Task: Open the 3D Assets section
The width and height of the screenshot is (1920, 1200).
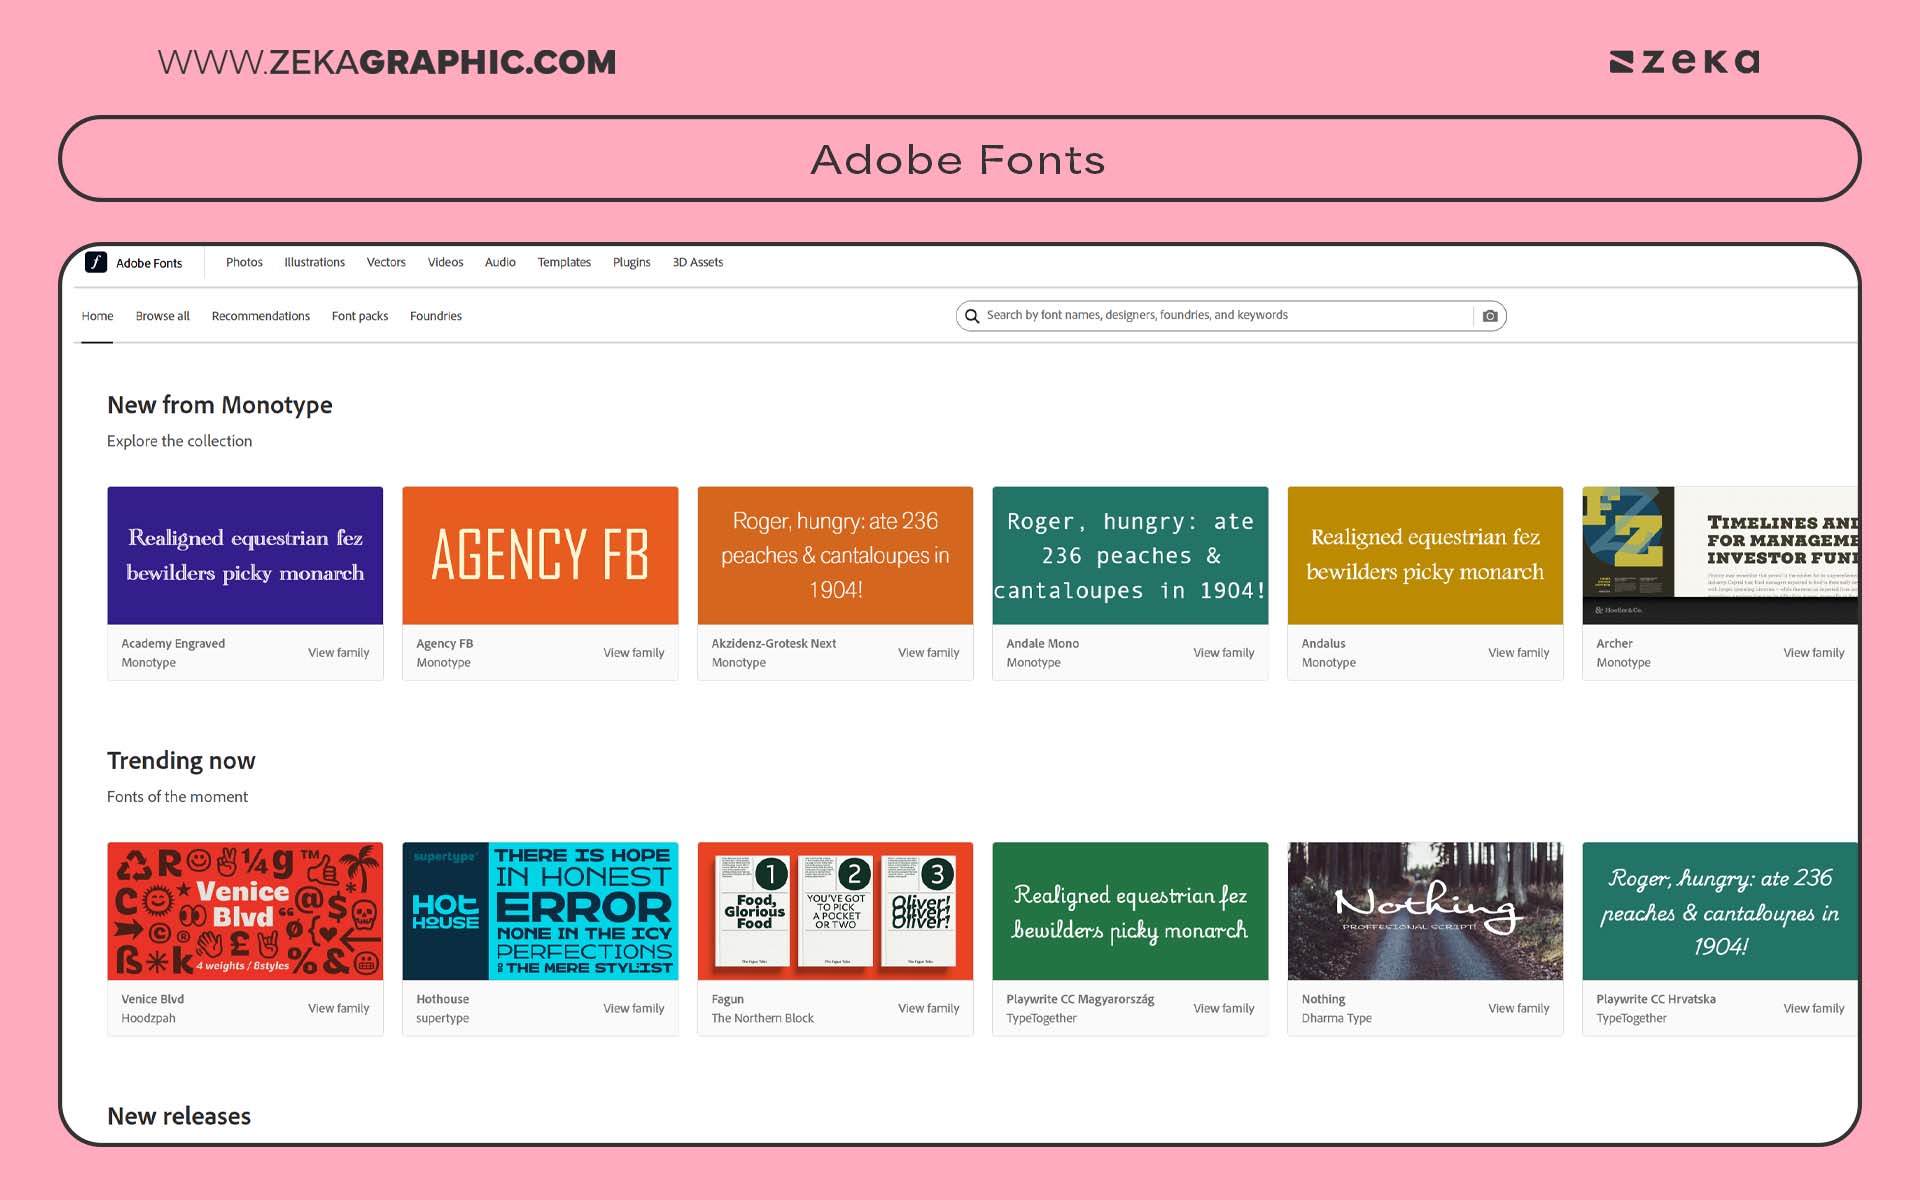Action: [697, 262]
